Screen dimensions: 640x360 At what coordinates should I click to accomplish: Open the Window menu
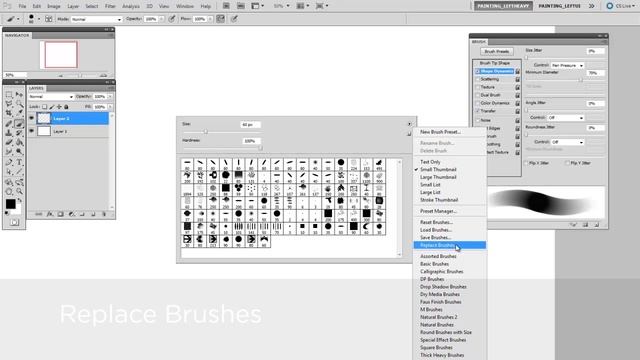(x=184, y=7)
